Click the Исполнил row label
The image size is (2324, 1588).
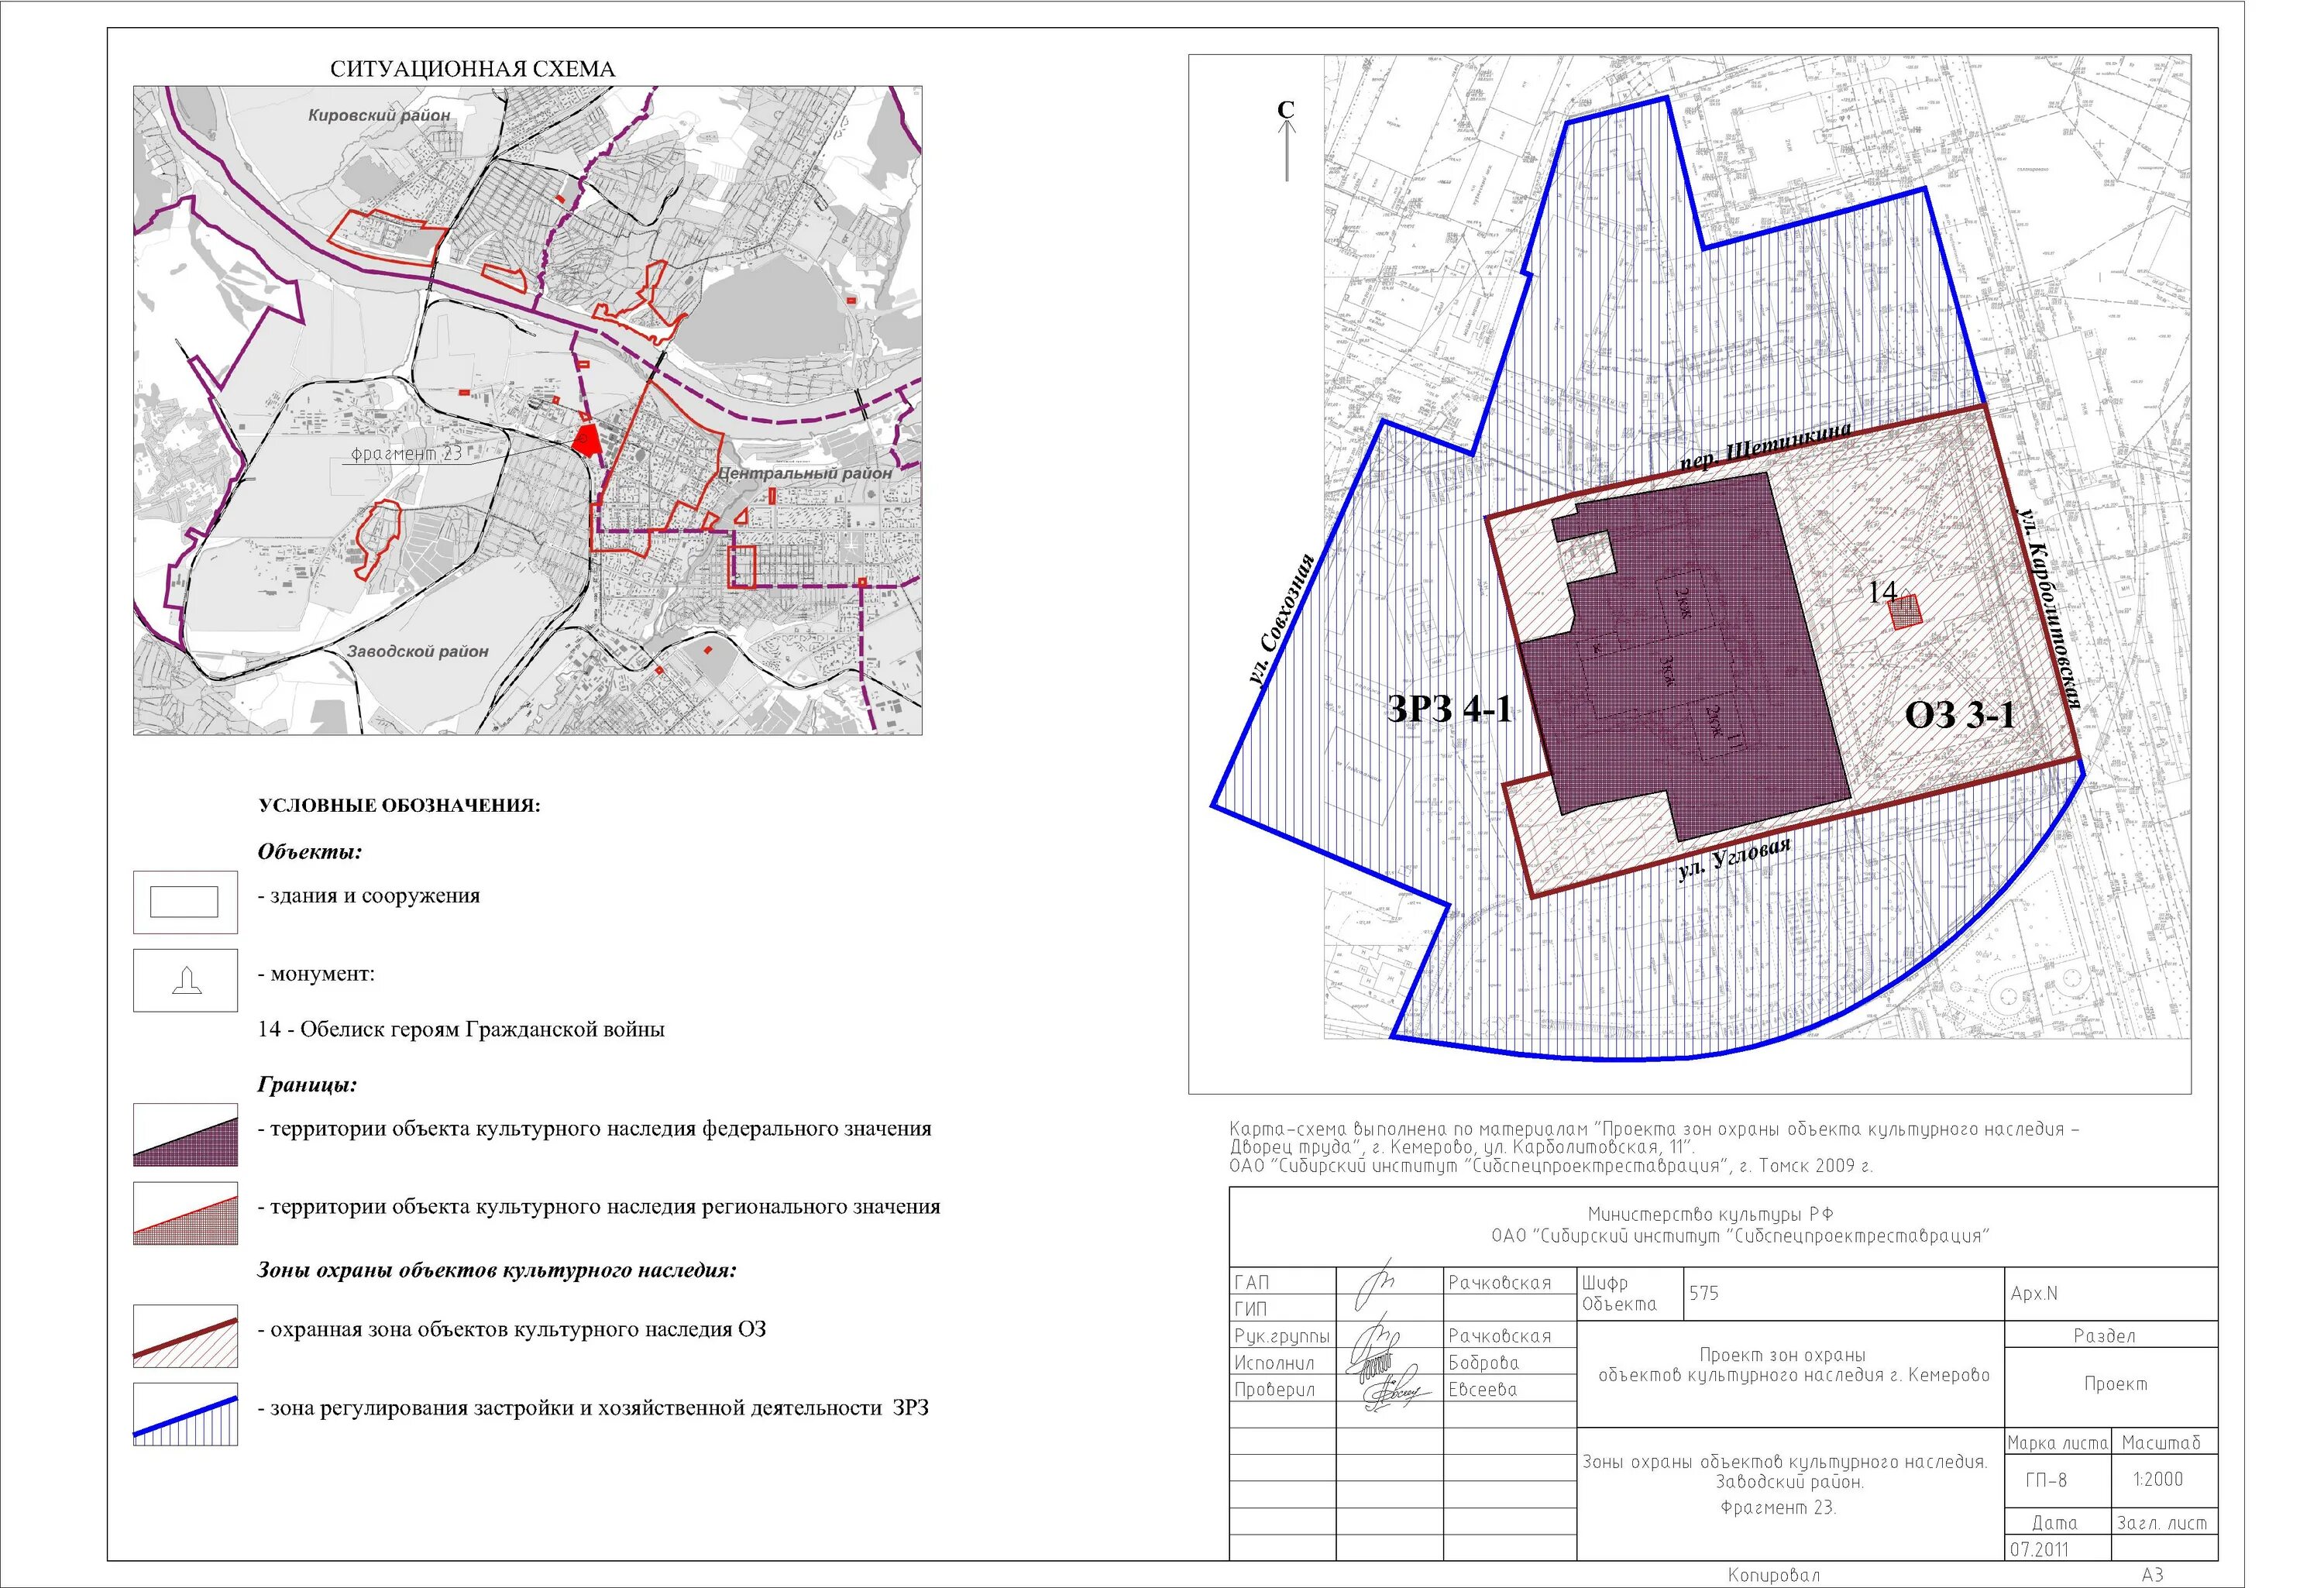point(1274,1363)
